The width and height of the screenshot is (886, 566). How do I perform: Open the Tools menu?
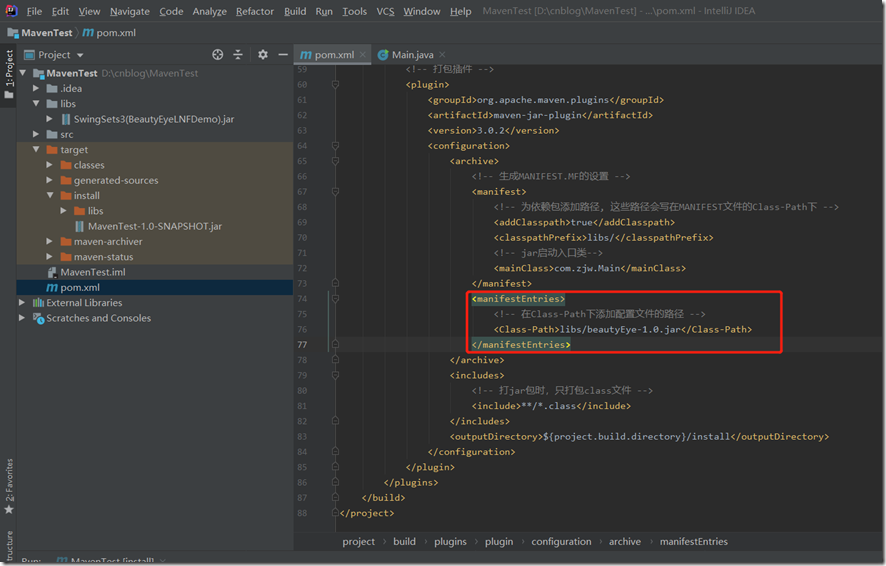pyautogui.click(x=354, y=11)
